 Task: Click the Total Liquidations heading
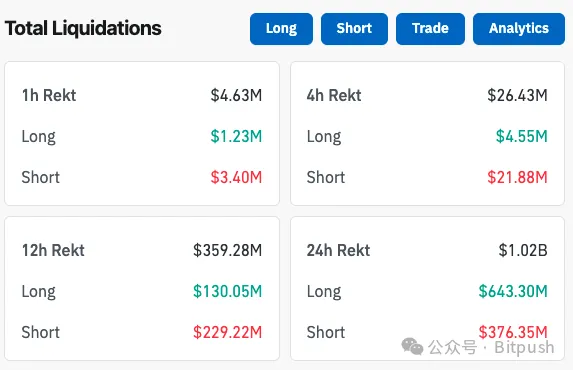(83, 28)
